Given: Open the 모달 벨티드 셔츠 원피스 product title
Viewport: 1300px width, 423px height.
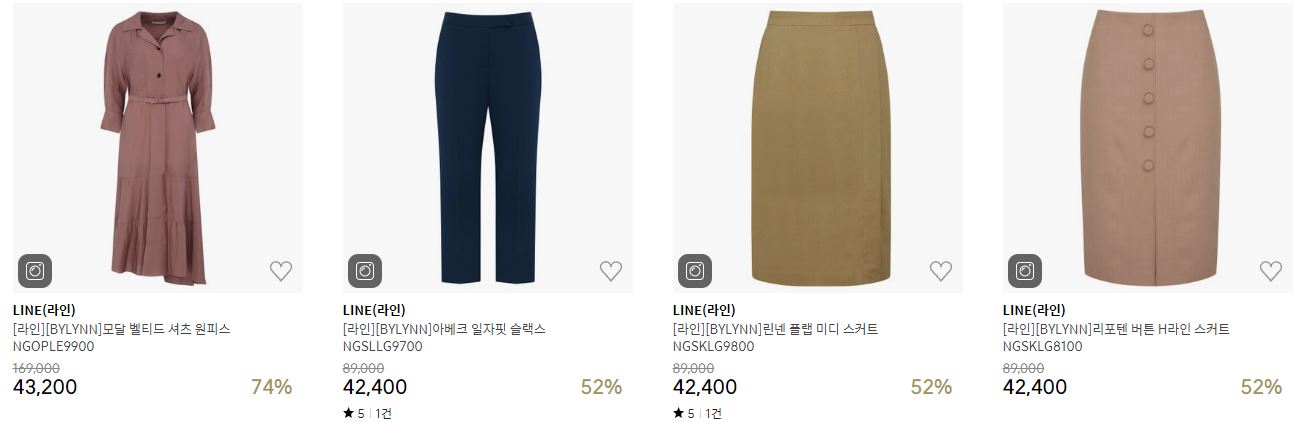Looking at the screenshot, I should point(122,329).
